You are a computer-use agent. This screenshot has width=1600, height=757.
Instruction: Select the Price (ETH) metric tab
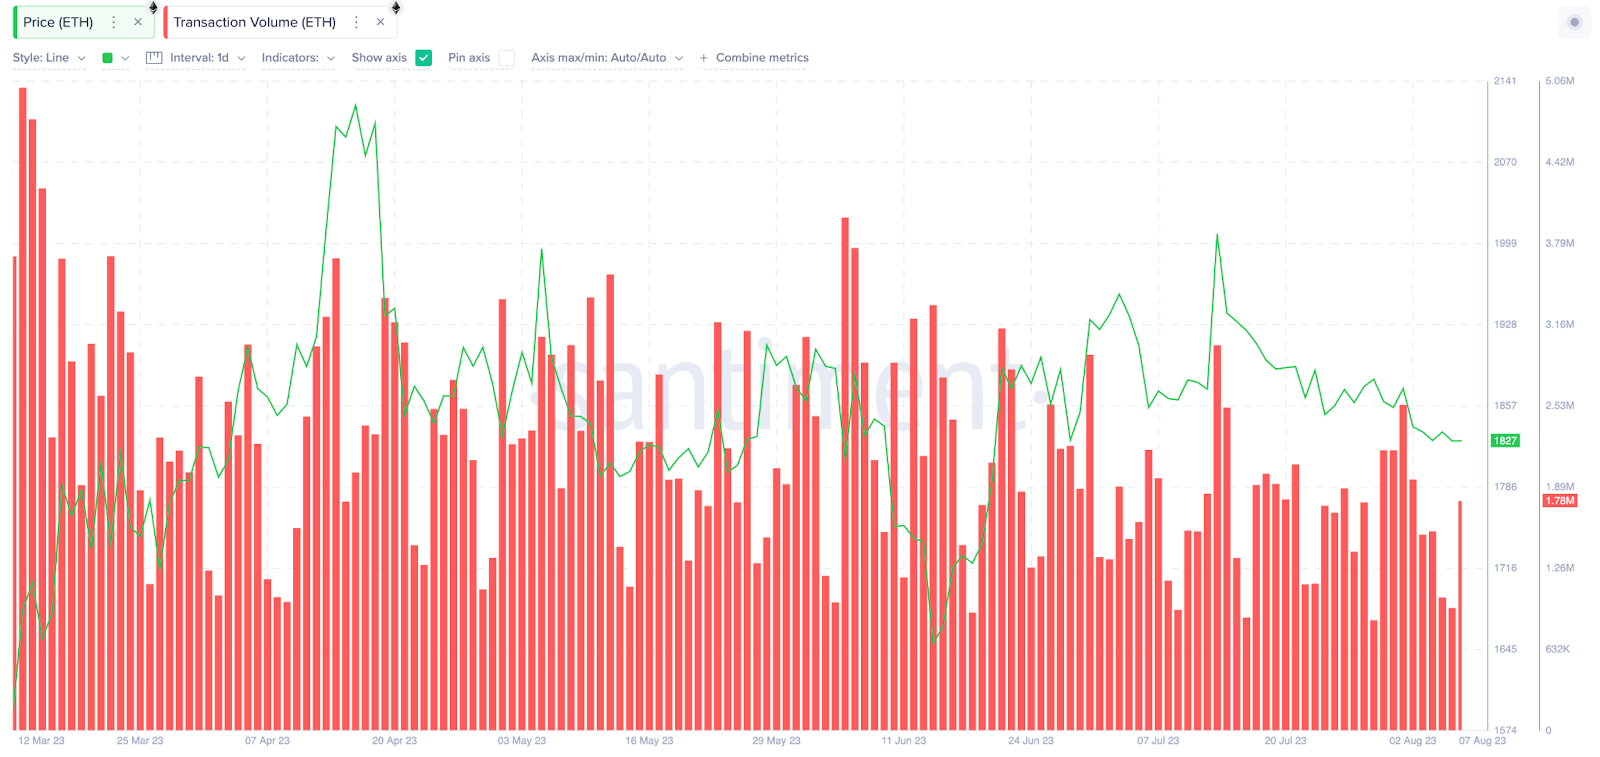pyautogui.click(x=58, y=22)
